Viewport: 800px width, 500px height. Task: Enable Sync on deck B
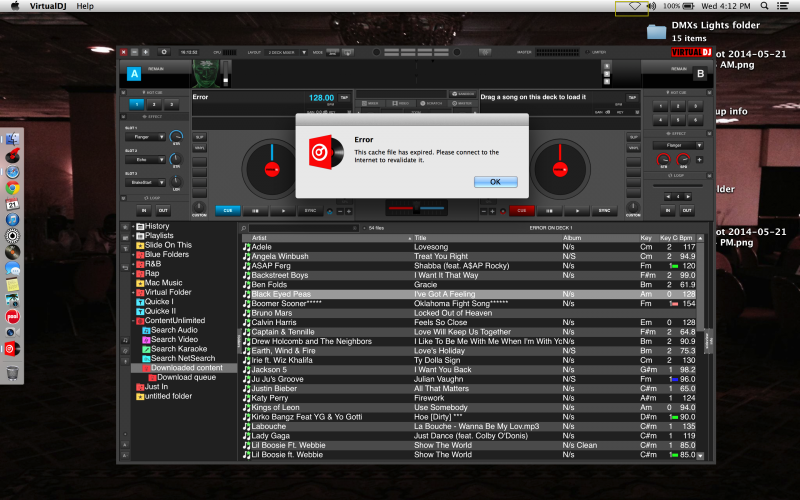[604, 210]
